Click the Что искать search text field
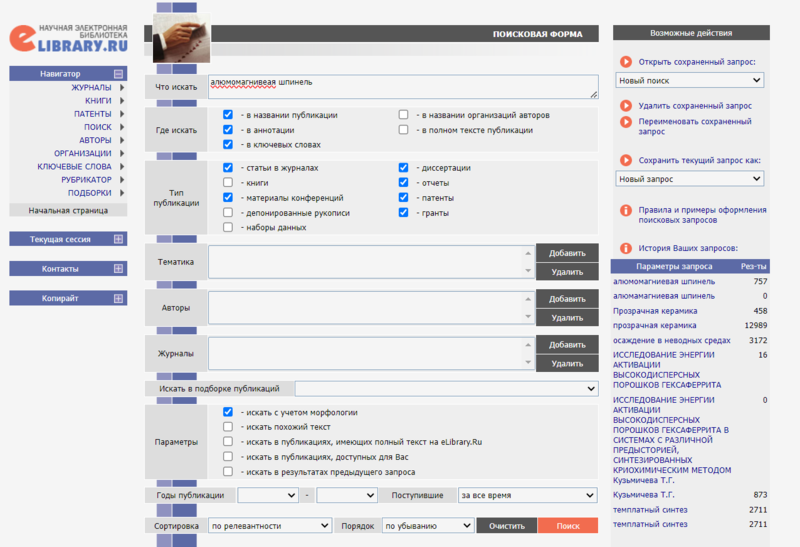800x547 pixels. click(402, 87)
